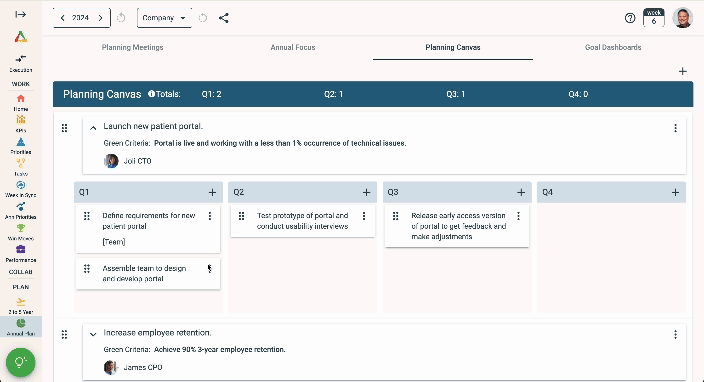Open menu on Define requirements card

coord(210,216)
